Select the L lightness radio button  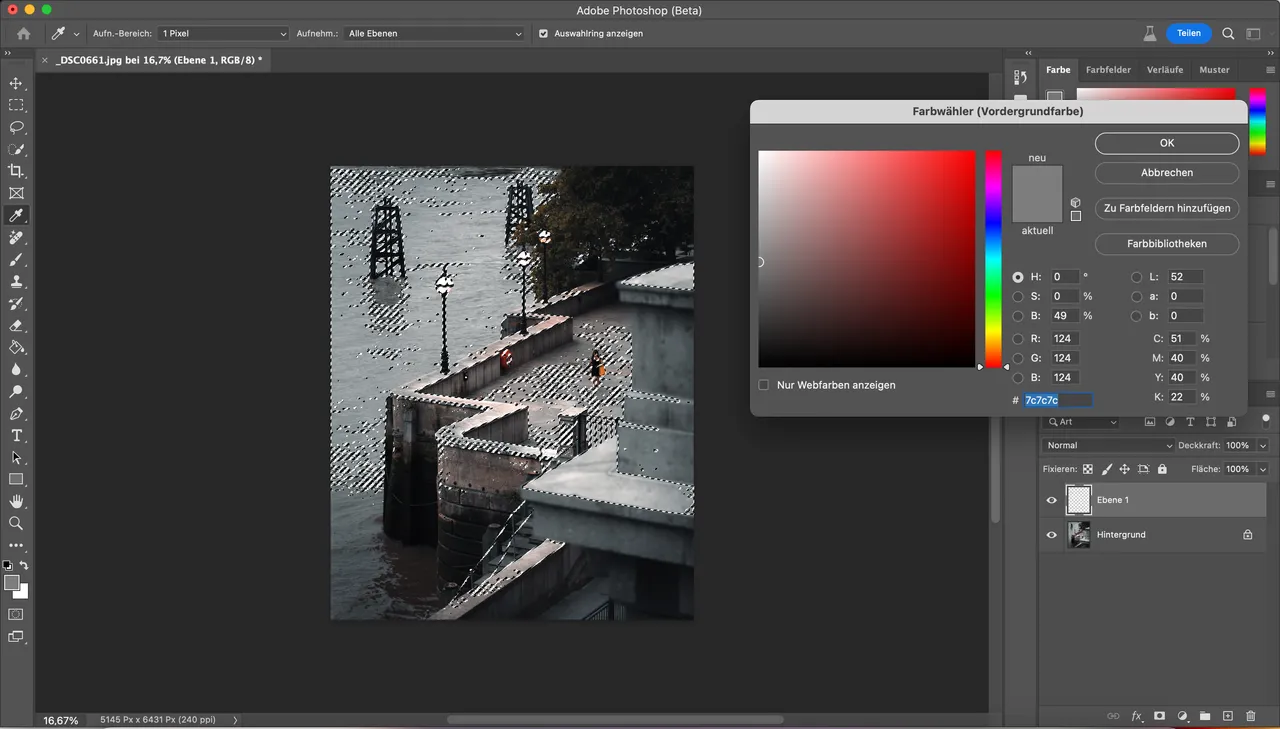click(1136, 277)
